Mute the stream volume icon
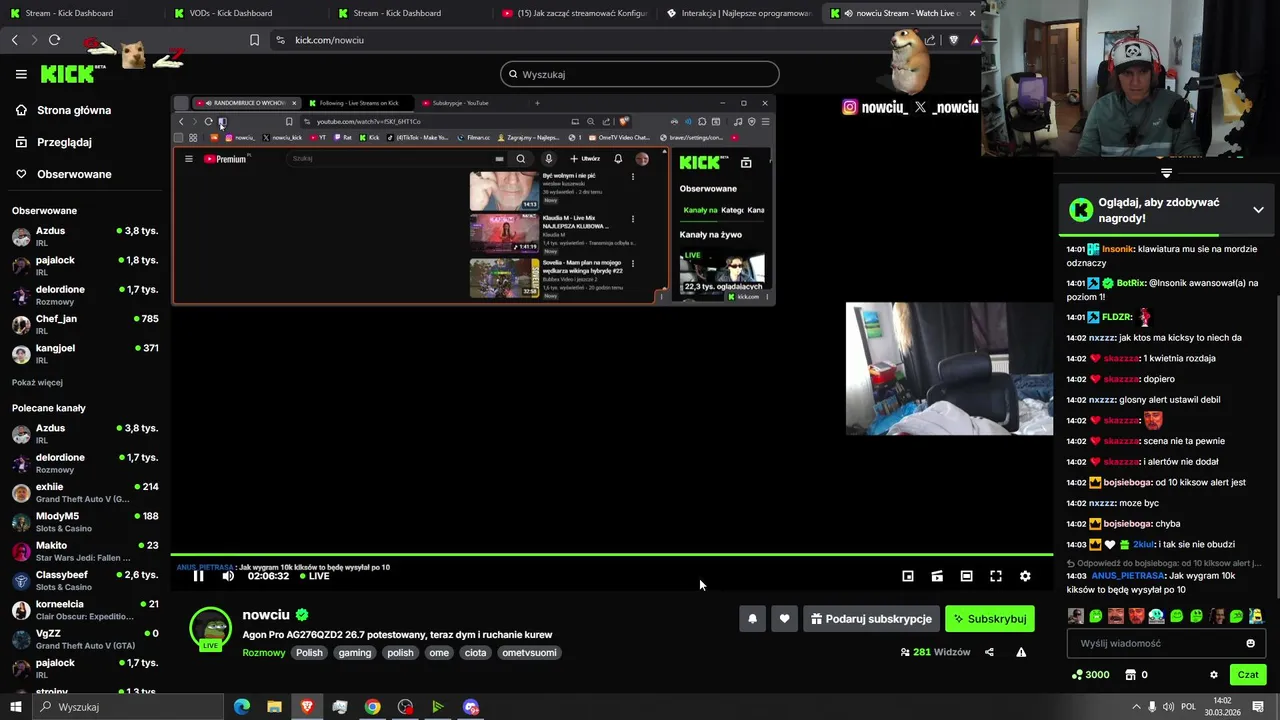 tap(228, 576)
